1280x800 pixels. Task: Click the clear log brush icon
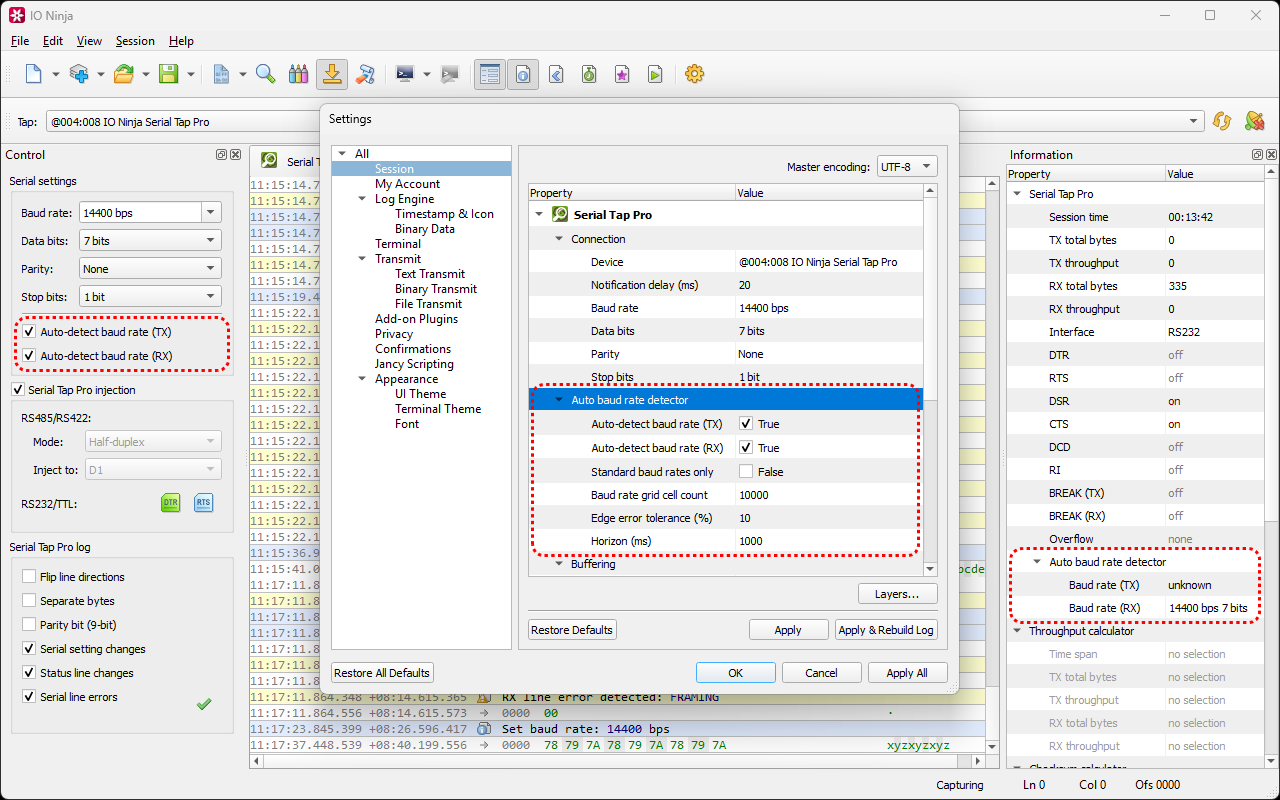tap(365, 74)
